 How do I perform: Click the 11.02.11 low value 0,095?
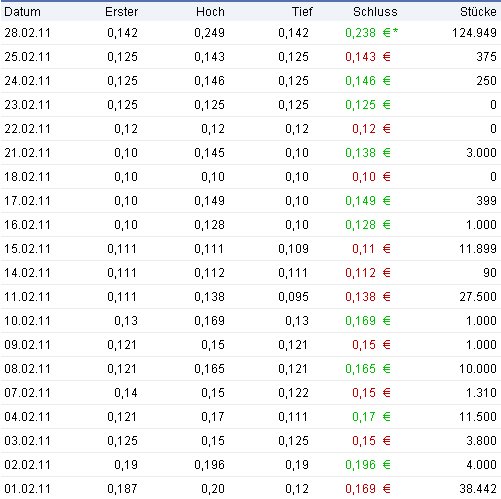(293, 297)
